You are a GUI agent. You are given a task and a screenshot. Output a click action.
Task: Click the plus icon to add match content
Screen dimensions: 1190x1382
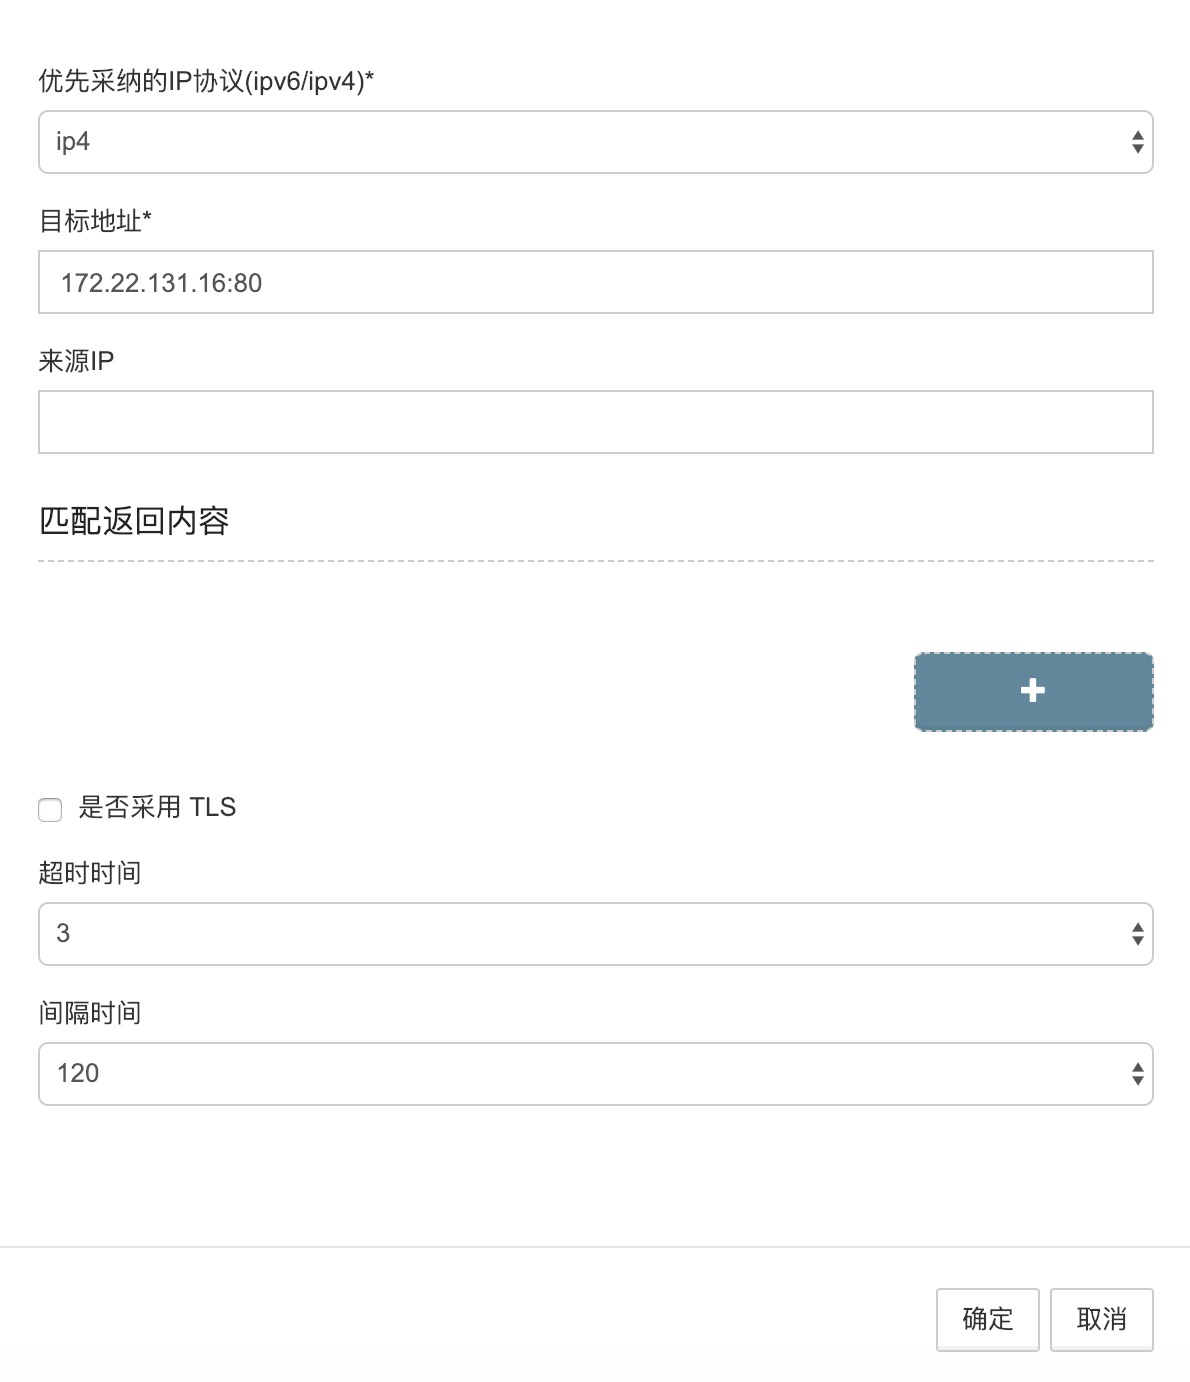click(1033, 691)
